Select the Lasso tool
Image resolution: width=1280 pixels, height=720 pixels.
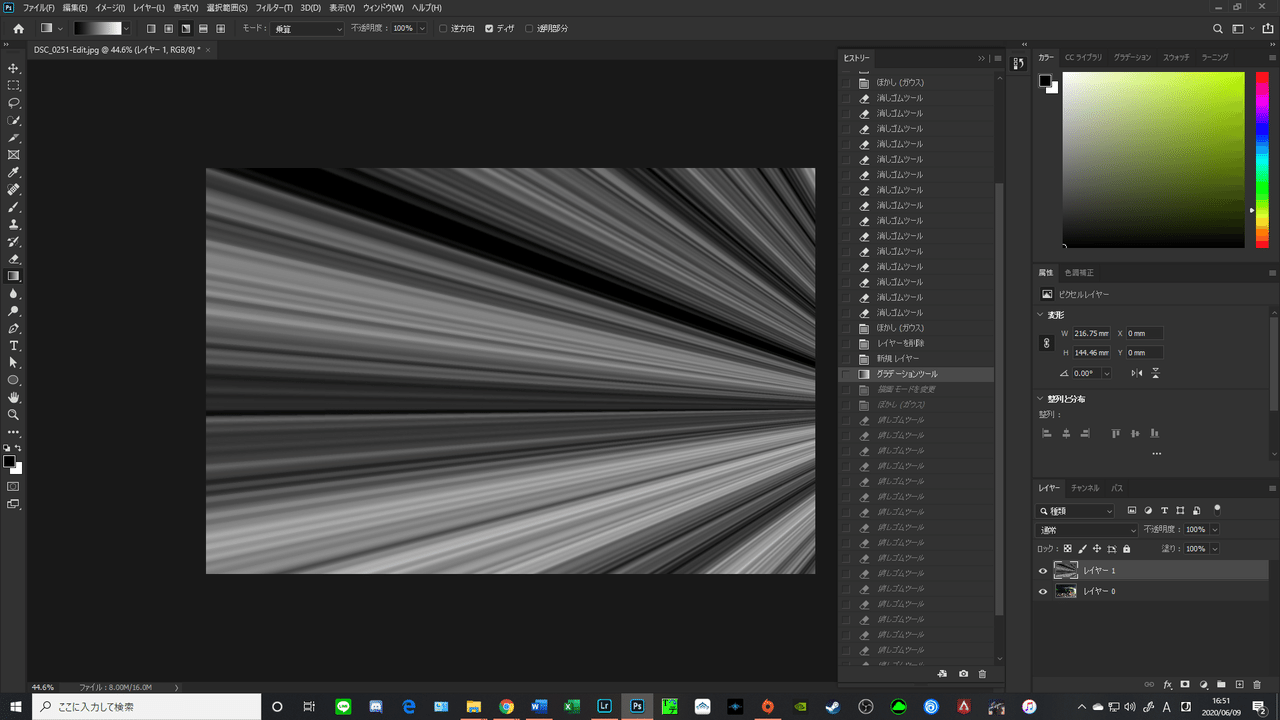pos(14,103)
